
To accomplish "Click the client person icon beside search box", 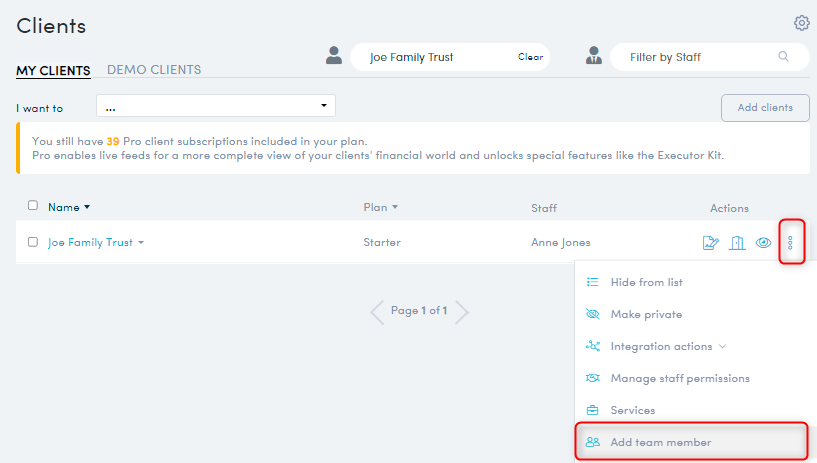I will [x=334, y=55].
